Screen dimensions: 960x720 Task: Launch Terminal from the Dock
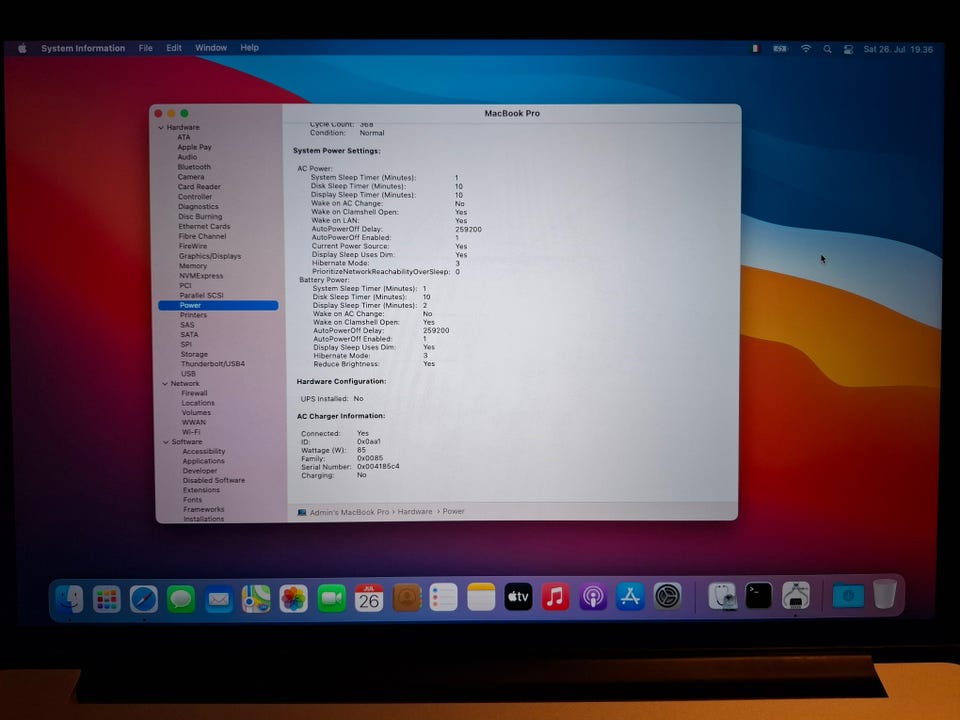[x=759, y=595]
